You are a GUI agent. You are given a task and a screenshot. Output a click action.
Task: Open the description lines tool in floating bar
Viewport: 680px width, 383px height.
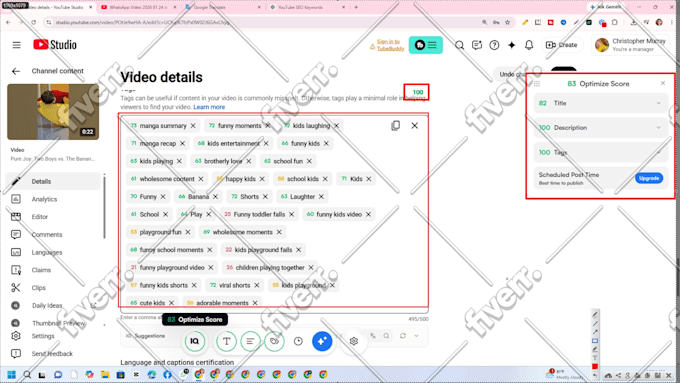click(250, 341)
